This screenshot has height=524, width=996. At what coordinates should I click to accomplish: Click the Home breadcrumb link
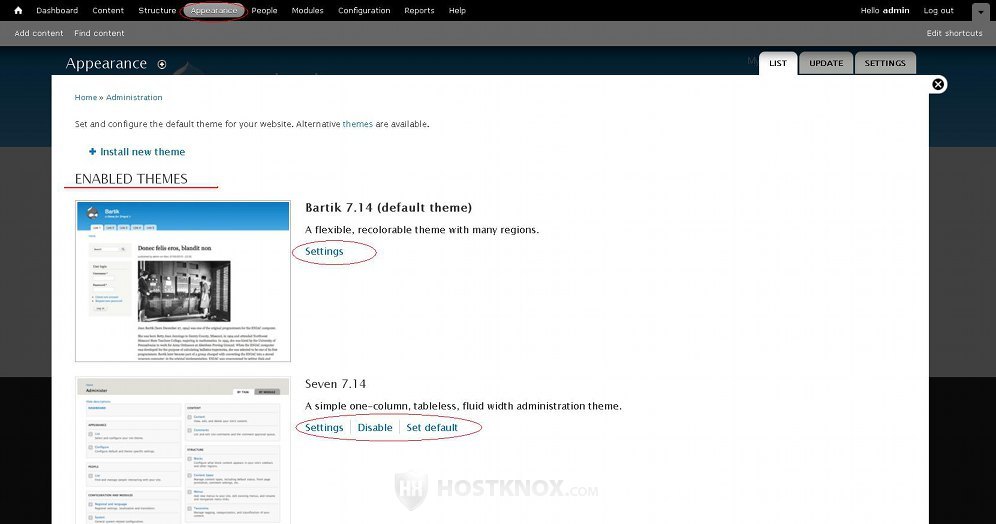[86, 97]
